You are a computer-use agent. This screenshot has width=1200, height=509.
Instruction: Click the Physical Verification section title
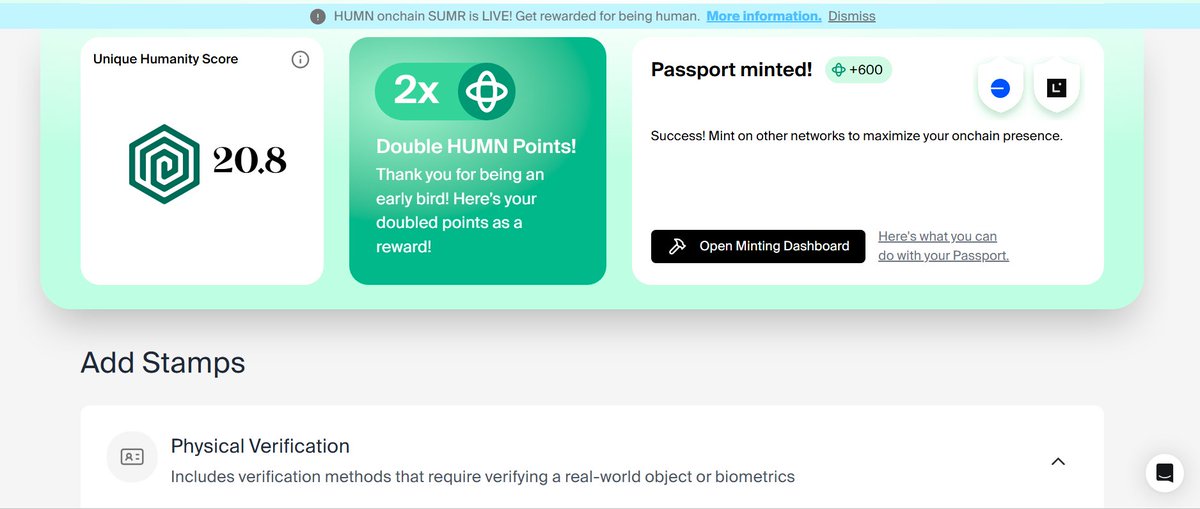pos(260,446)
